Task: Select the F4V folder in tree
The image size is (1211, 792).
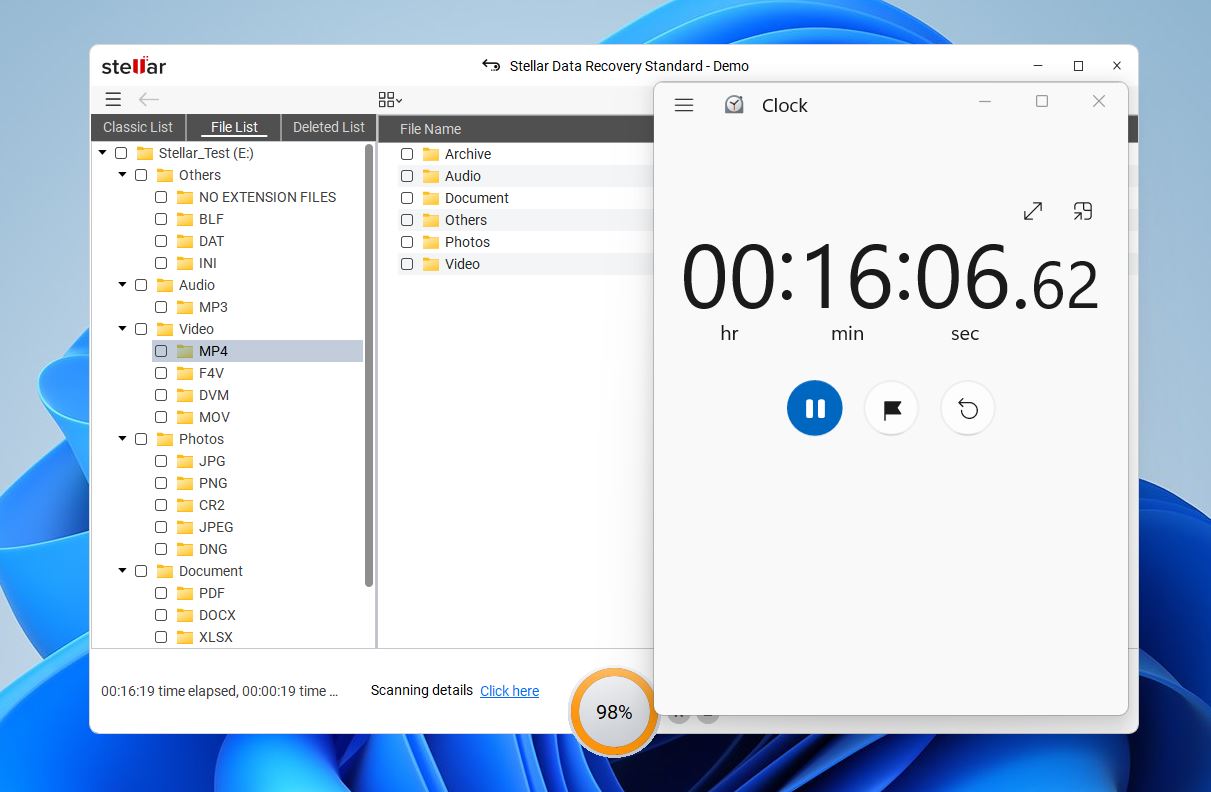Action: (x=211, y=373)
